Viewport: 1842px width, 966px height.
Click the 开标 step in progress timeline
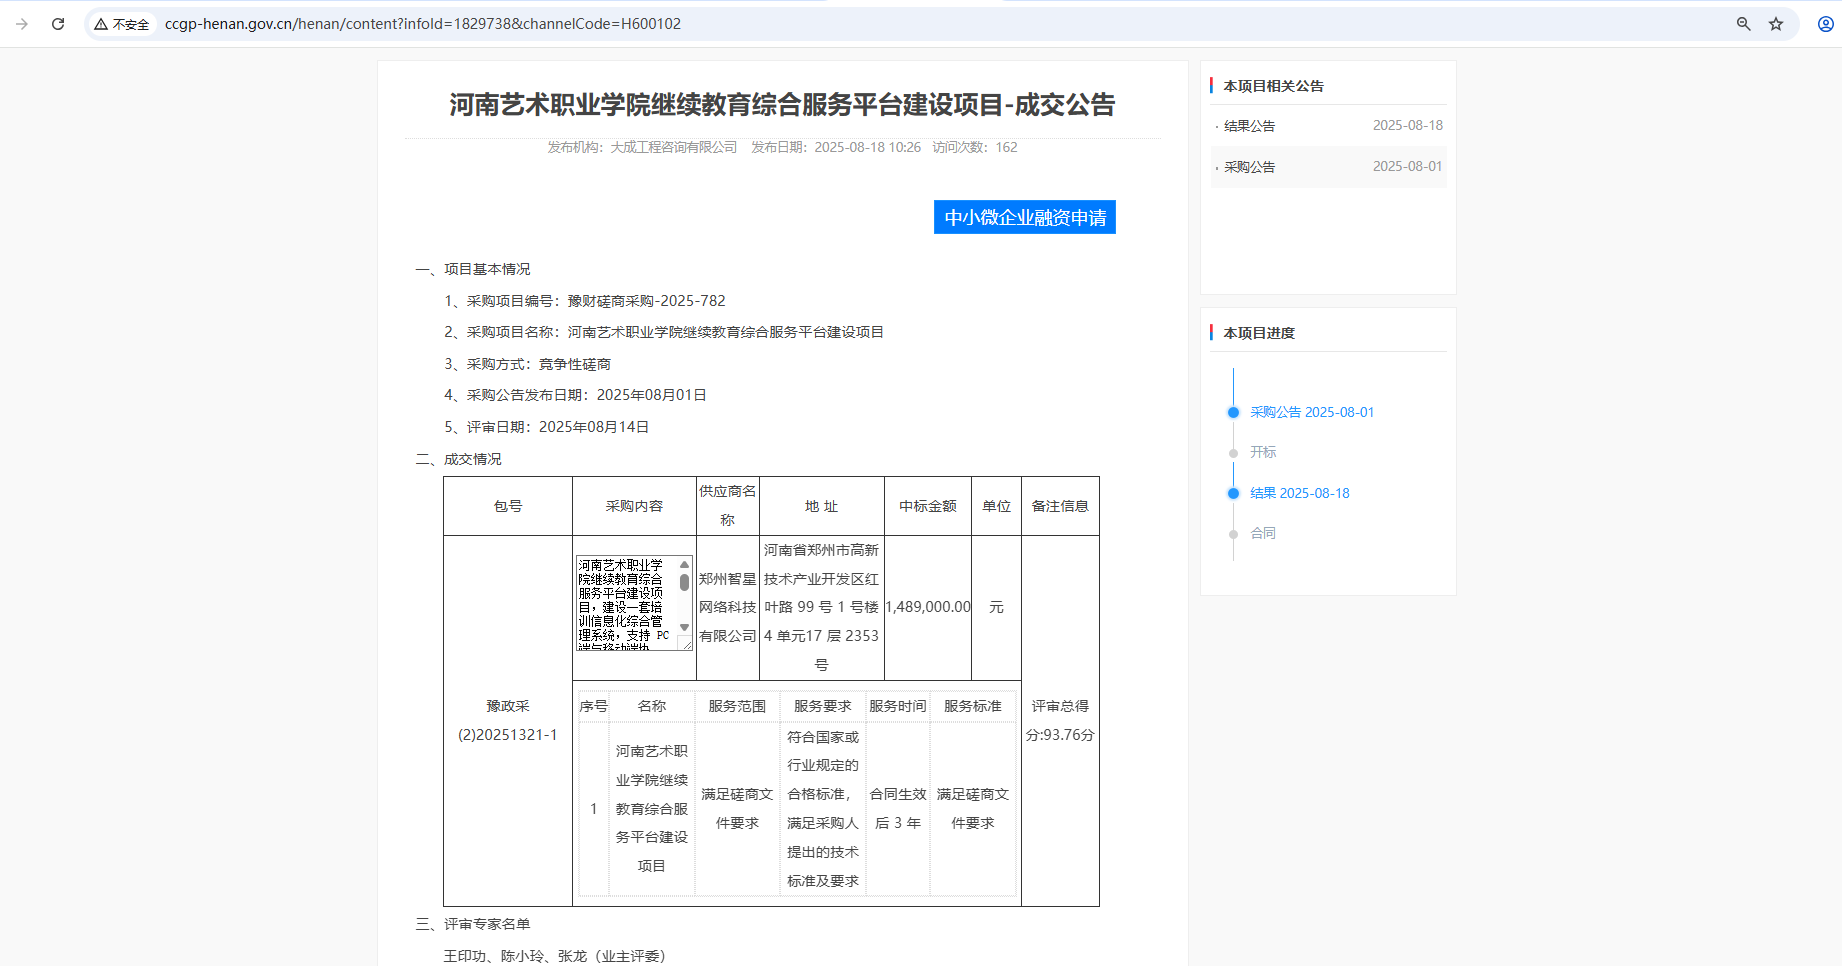(x=1264, y=452)
